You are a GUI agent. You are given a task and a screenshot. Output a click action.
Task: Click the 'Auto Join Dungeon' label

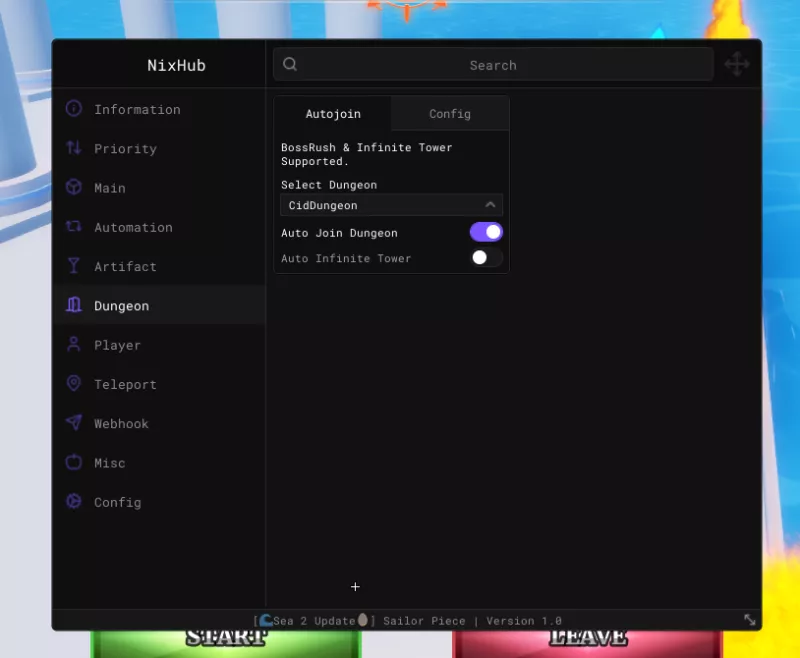point(339,233)
